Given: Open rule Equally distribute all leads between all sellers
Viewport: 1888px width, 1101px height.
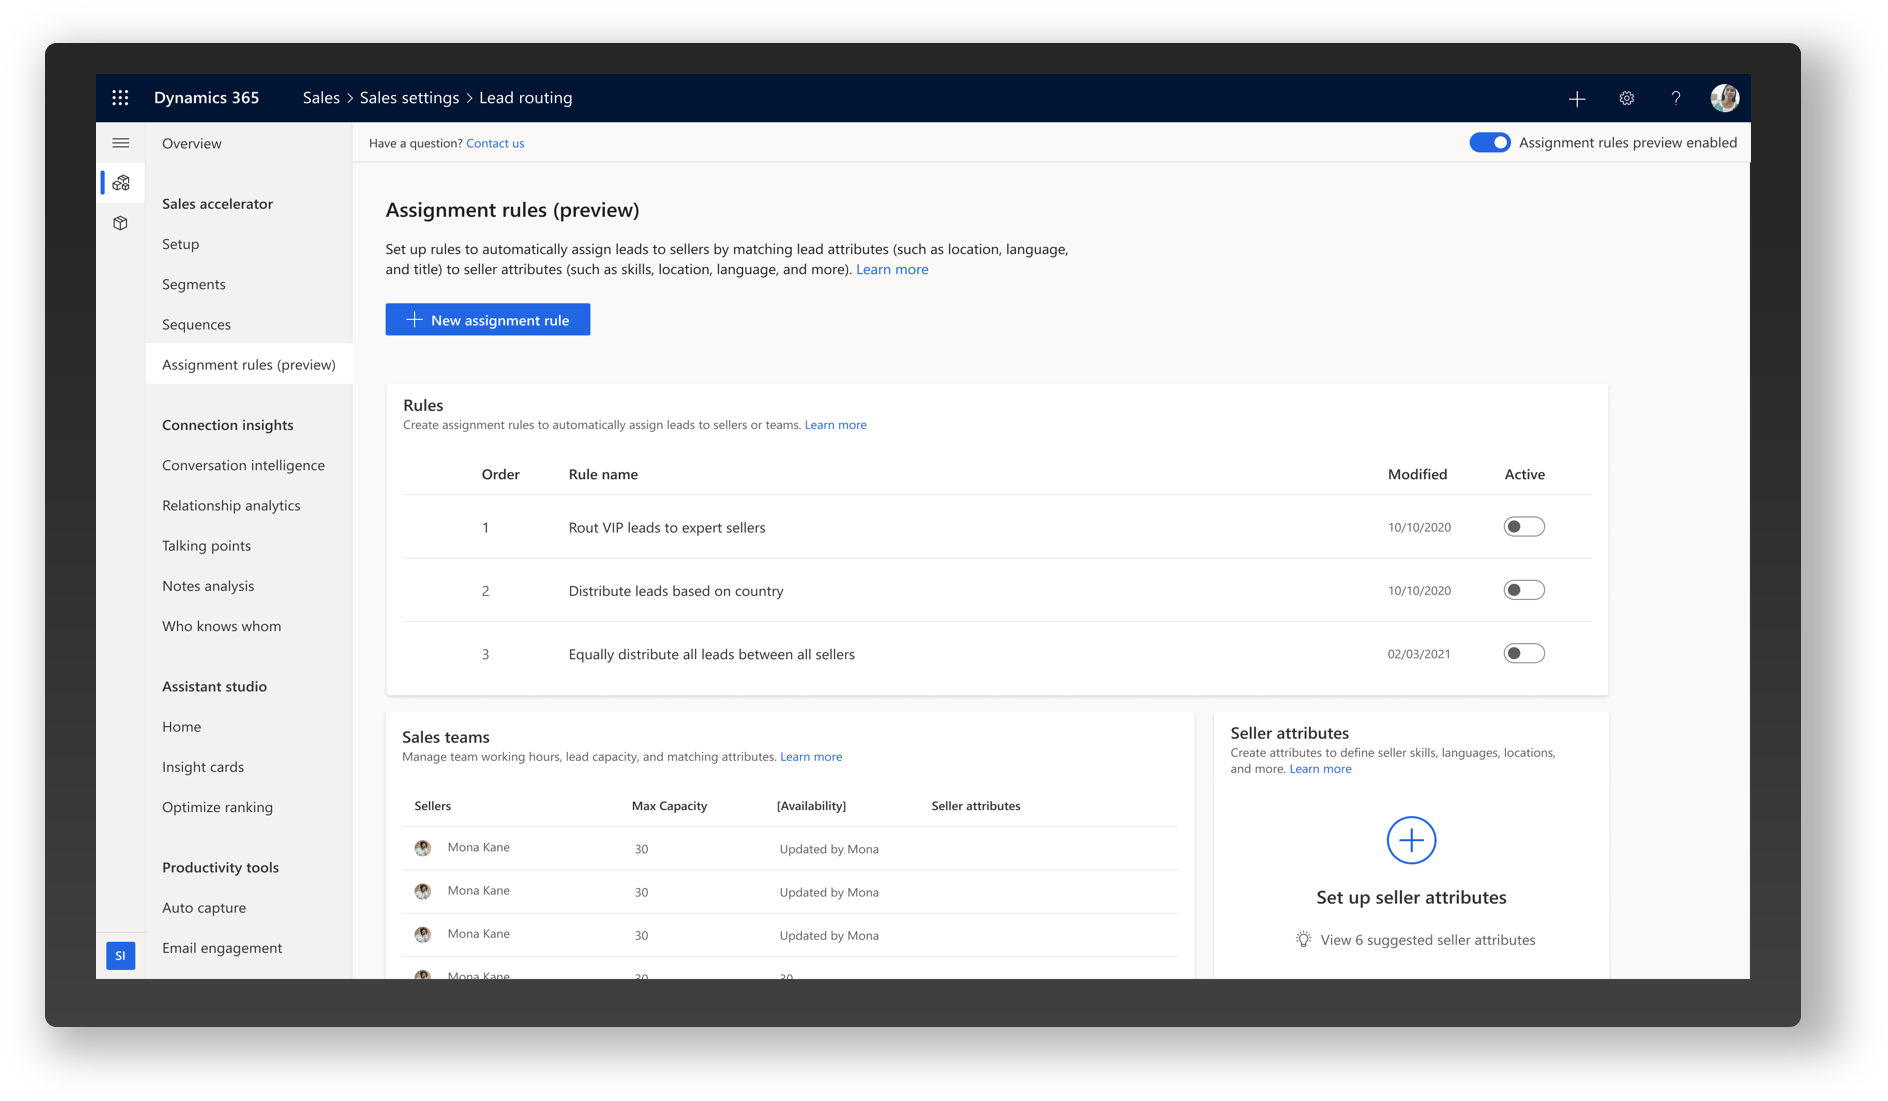Looking at the screenshot, I should tap(711, 655).
